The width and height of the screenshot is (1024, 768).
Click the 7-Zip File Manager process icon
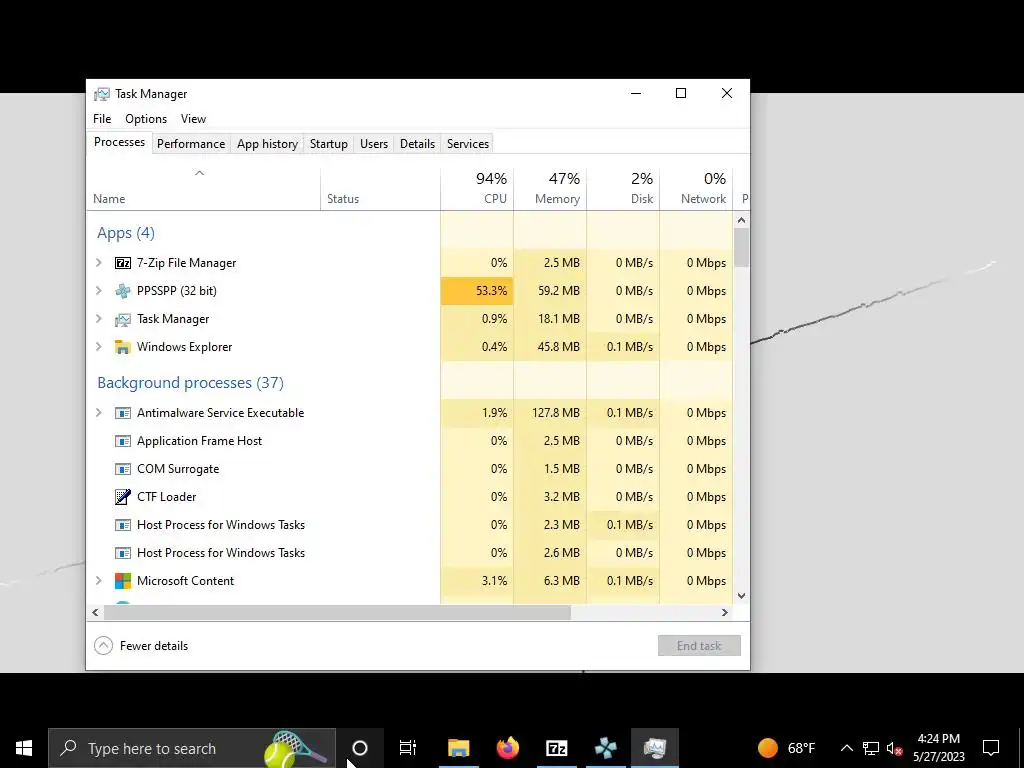123,263
